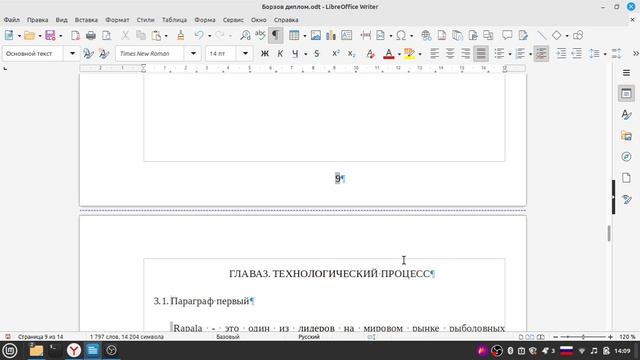Insert a table

click(294, 36)
